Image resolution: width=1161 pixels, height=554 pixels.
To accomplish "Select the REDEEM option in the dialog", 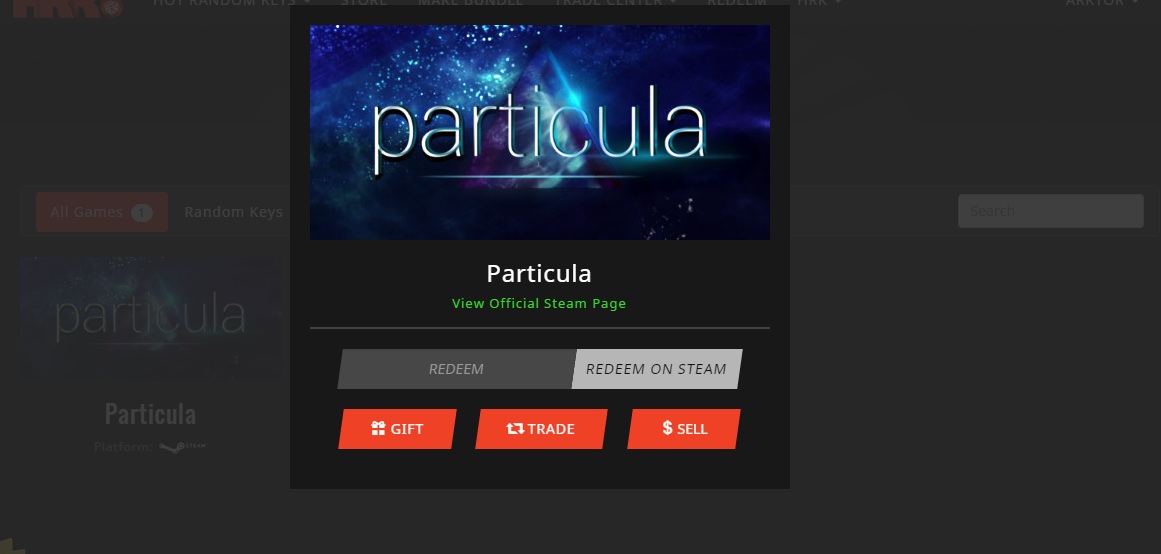I will tap(456, 369).
